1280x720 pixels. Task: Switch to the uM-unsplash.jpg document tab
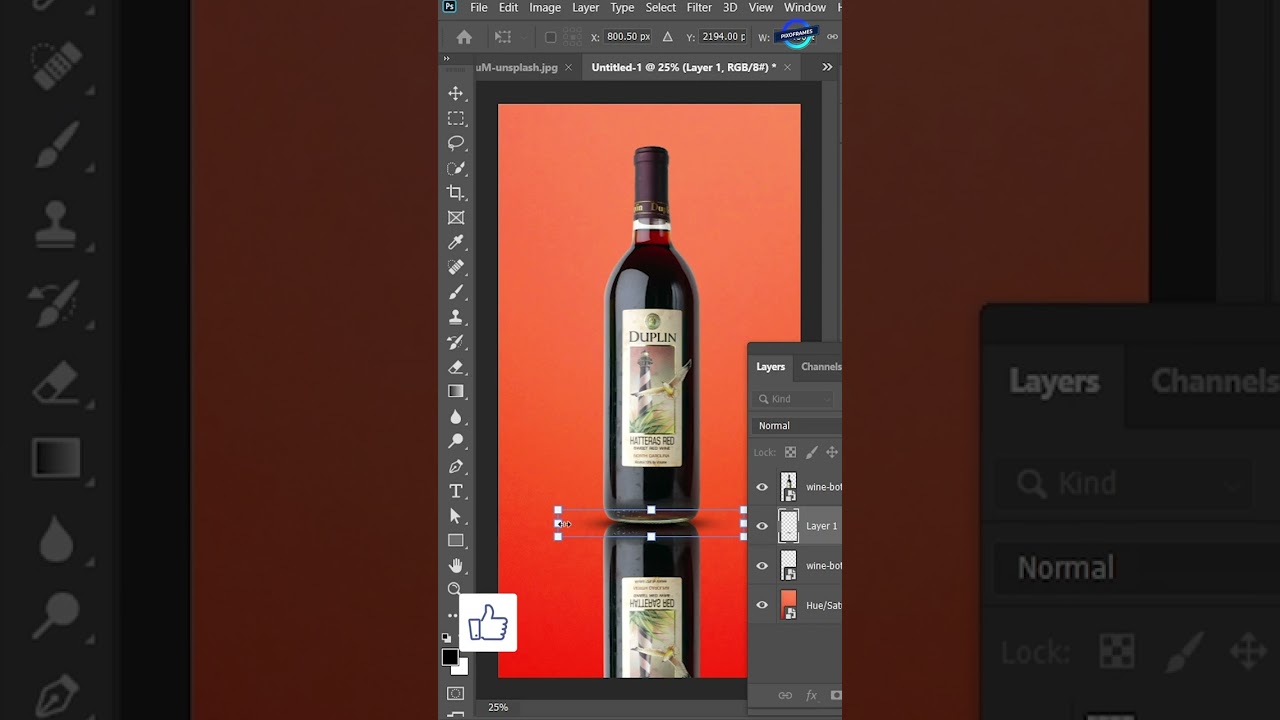tap(517, 67)
